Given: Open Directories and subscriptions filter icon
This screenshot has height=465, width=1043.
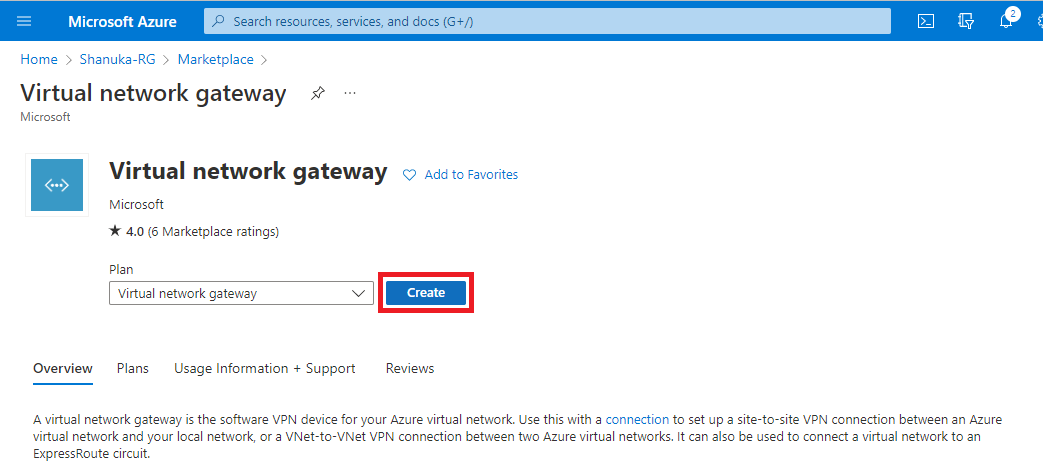Looking at the screenshot, I should 966,21.
